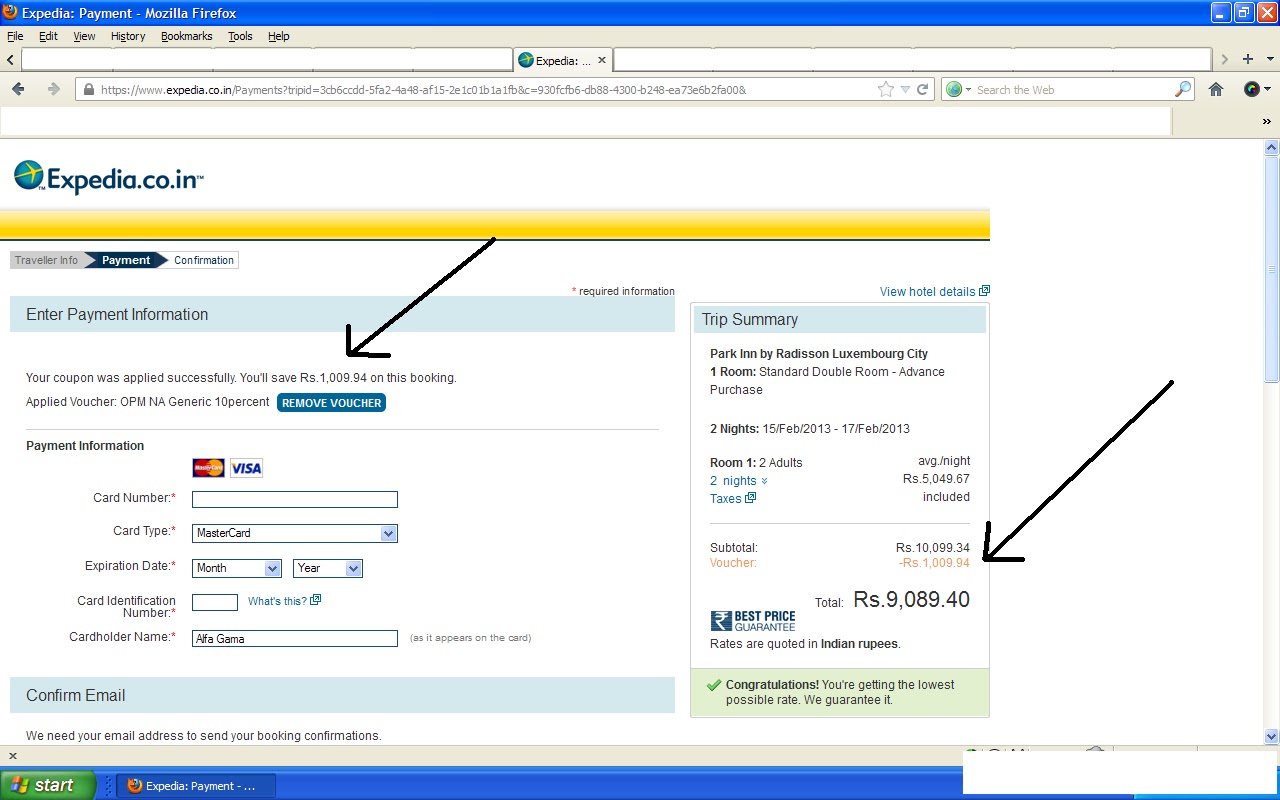Open the Windows Start button
This screenshot has height=800, width=1280.
(47, 785)
